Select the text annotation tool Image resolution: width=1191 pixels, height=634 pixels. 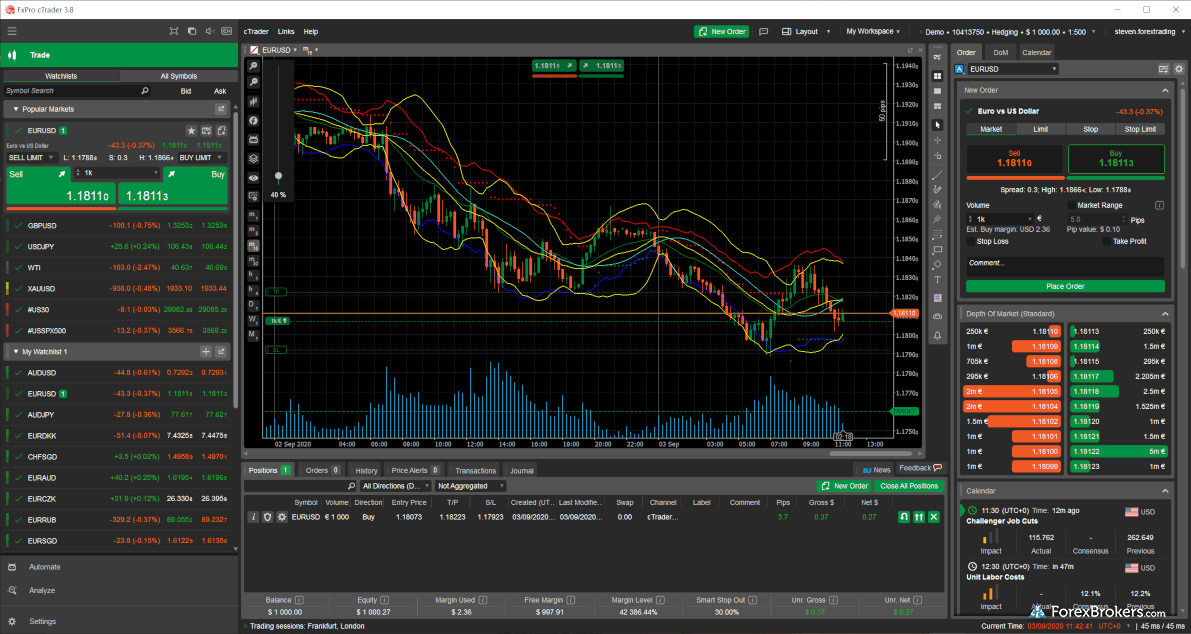pyautogui.click(x=937, y=280)
